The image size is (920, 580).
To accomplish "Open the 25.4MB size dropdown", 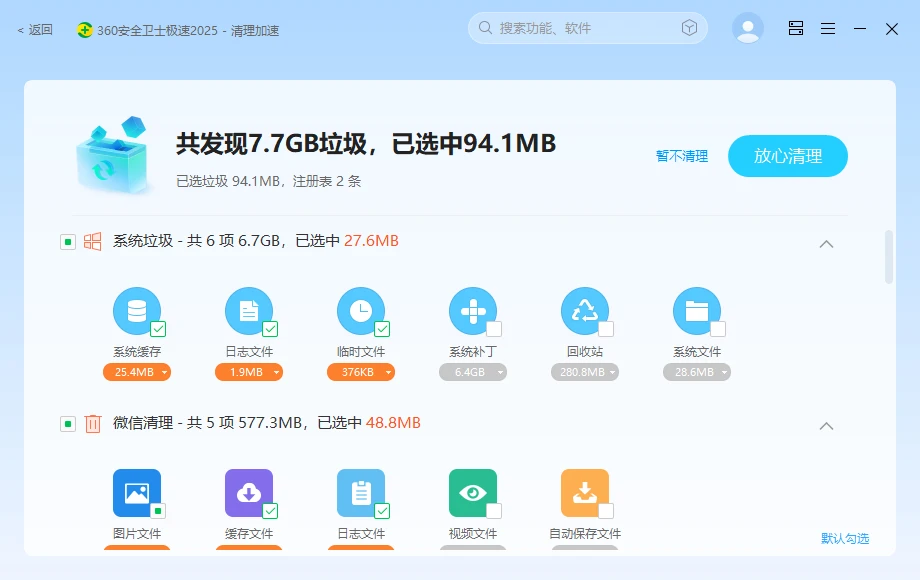I will (x=137, y=372).
